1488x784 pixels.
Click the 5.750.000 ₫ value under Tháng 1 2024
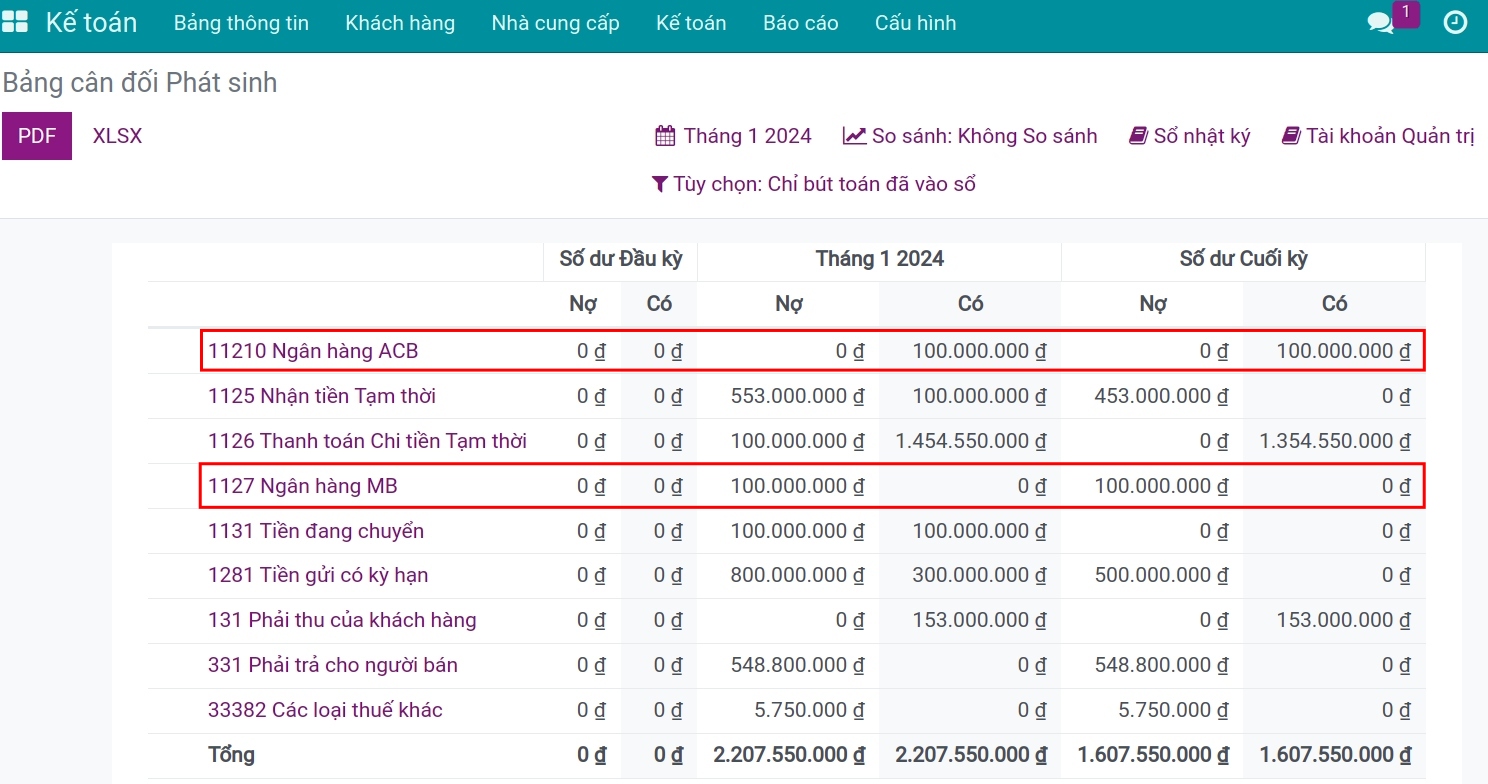pos(808,710)
